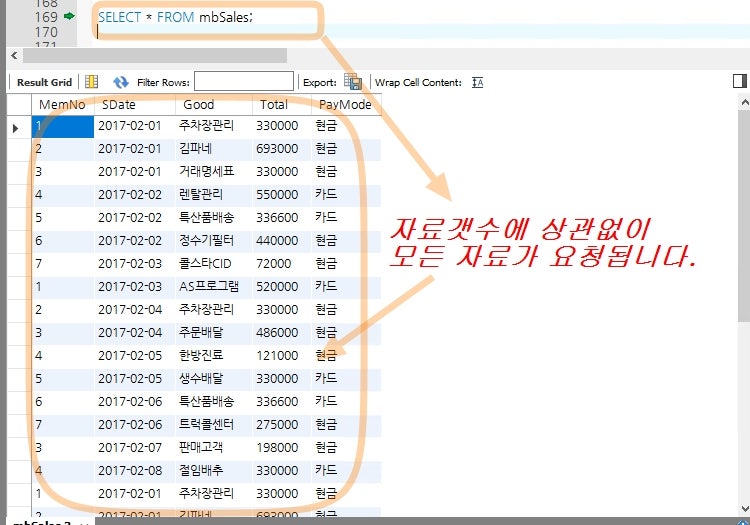The width and height of the screenshot is (750, 525).
Task: Select PayMode 현금 in 거래명세표 row
Action: [346, 172]
